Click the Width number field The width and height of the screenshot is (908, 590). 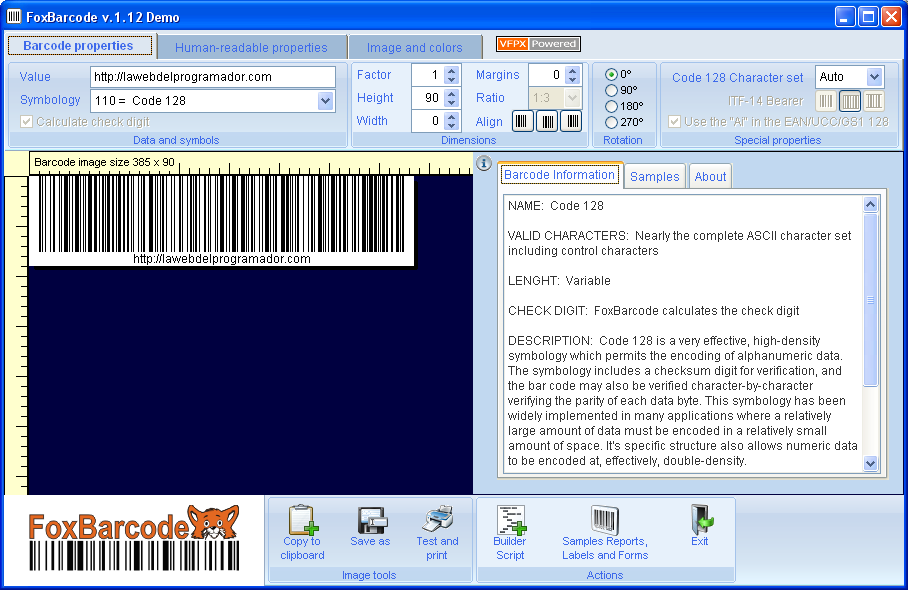(x=428, y=121)
